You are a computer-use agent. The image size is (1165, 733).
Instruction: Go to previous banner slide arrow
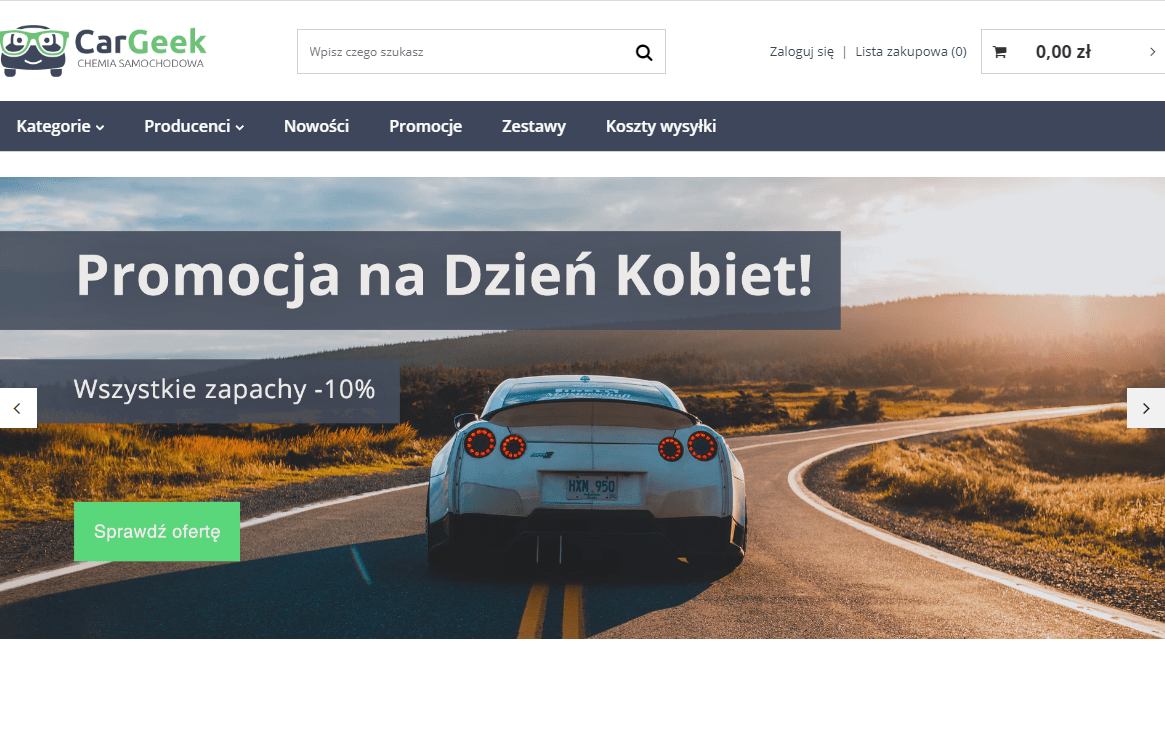pyautogui.click(x=18, y=408)
